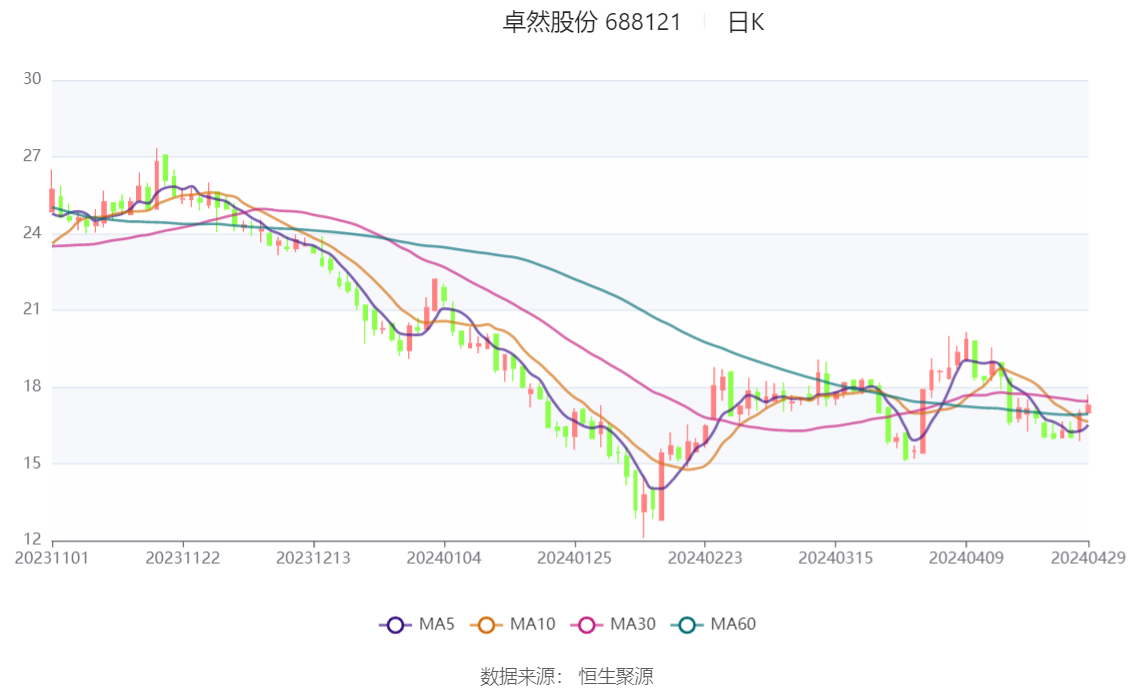The height and width of the screenshot is (689, 1134).
Task: Toggle the MA5 legend circle icon
Action: coord(395,625)
